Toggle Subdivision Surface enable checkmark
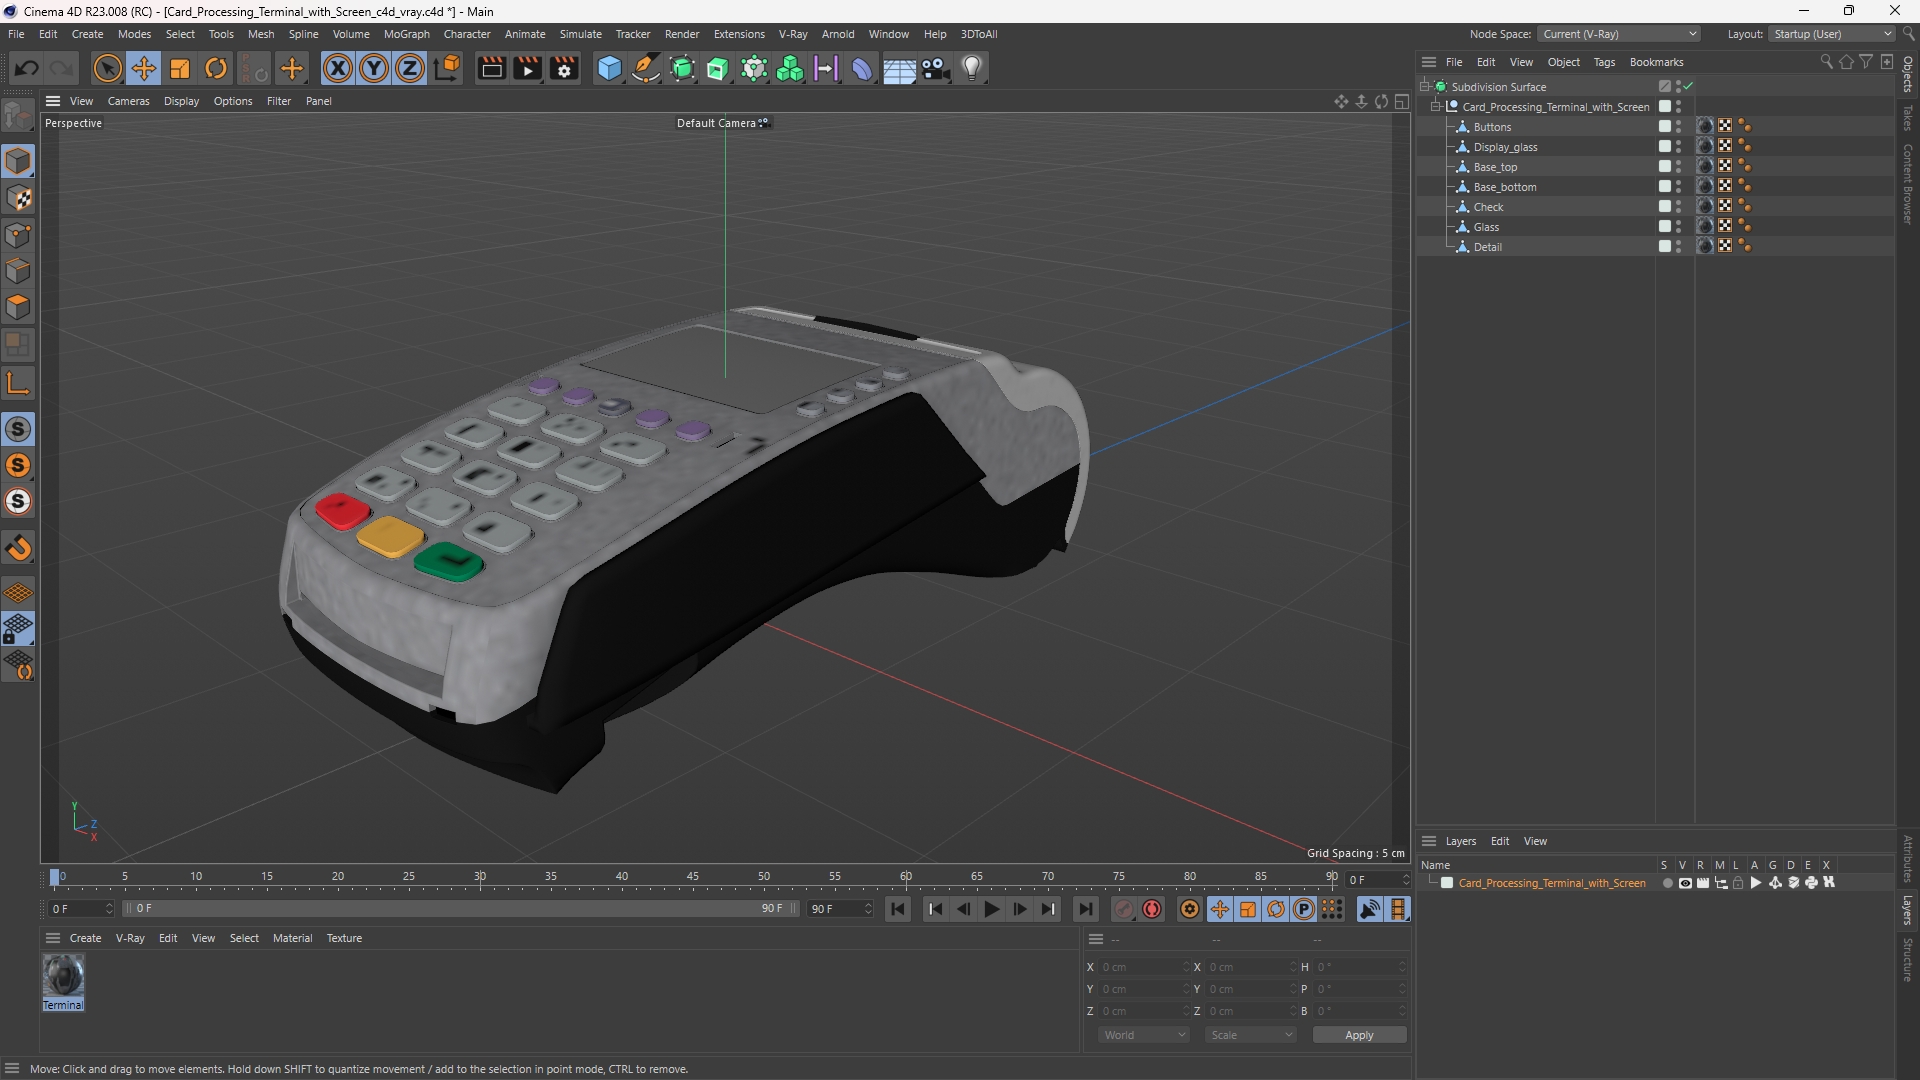This screenshot has height=1080, width=1920. pos(1688,87)
